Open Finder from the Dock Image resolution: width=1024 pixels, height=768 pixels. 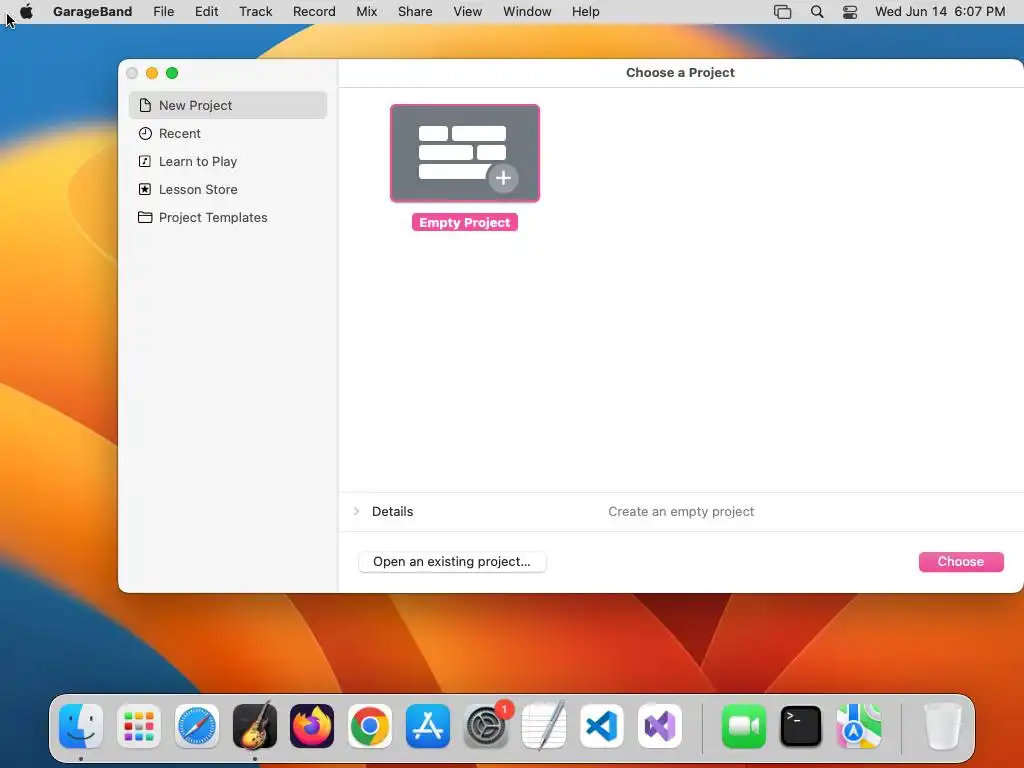81,726
